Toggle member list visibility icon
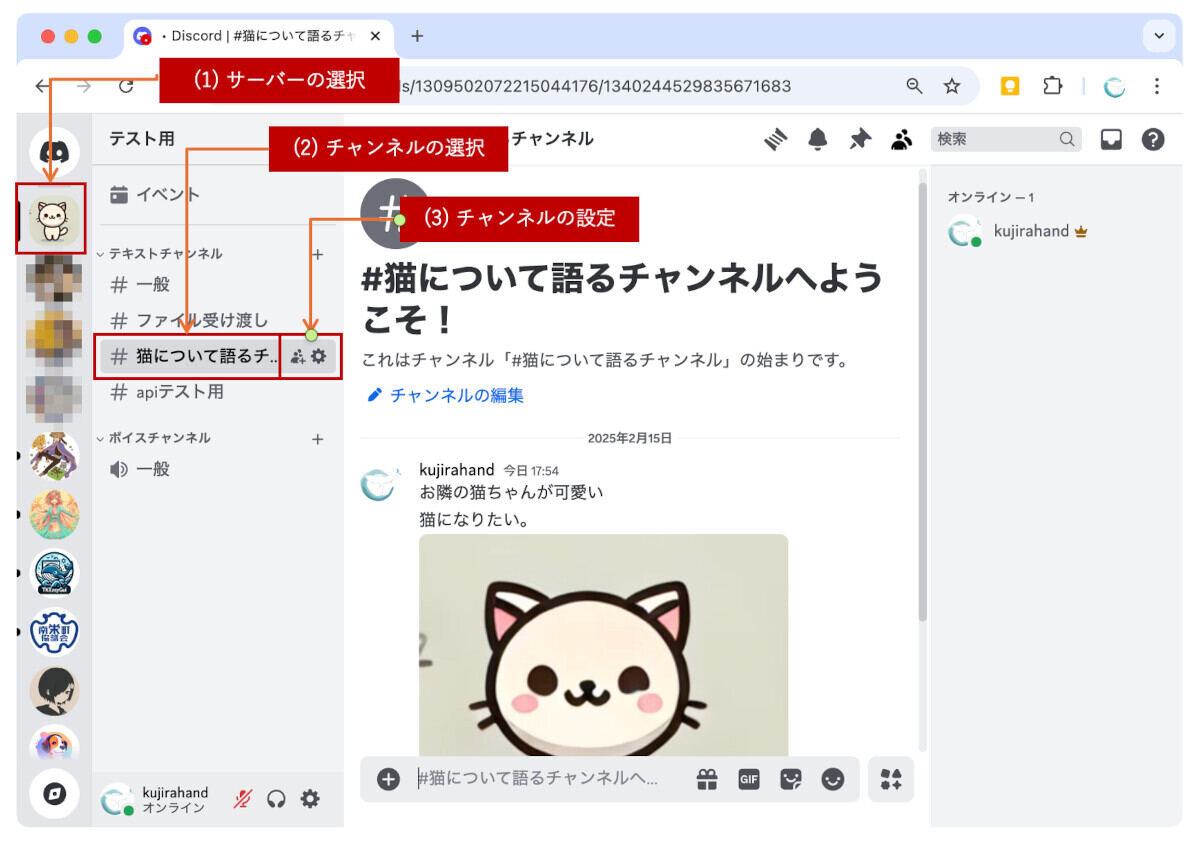Screen dimensions: 1200x847 [902, 140]
